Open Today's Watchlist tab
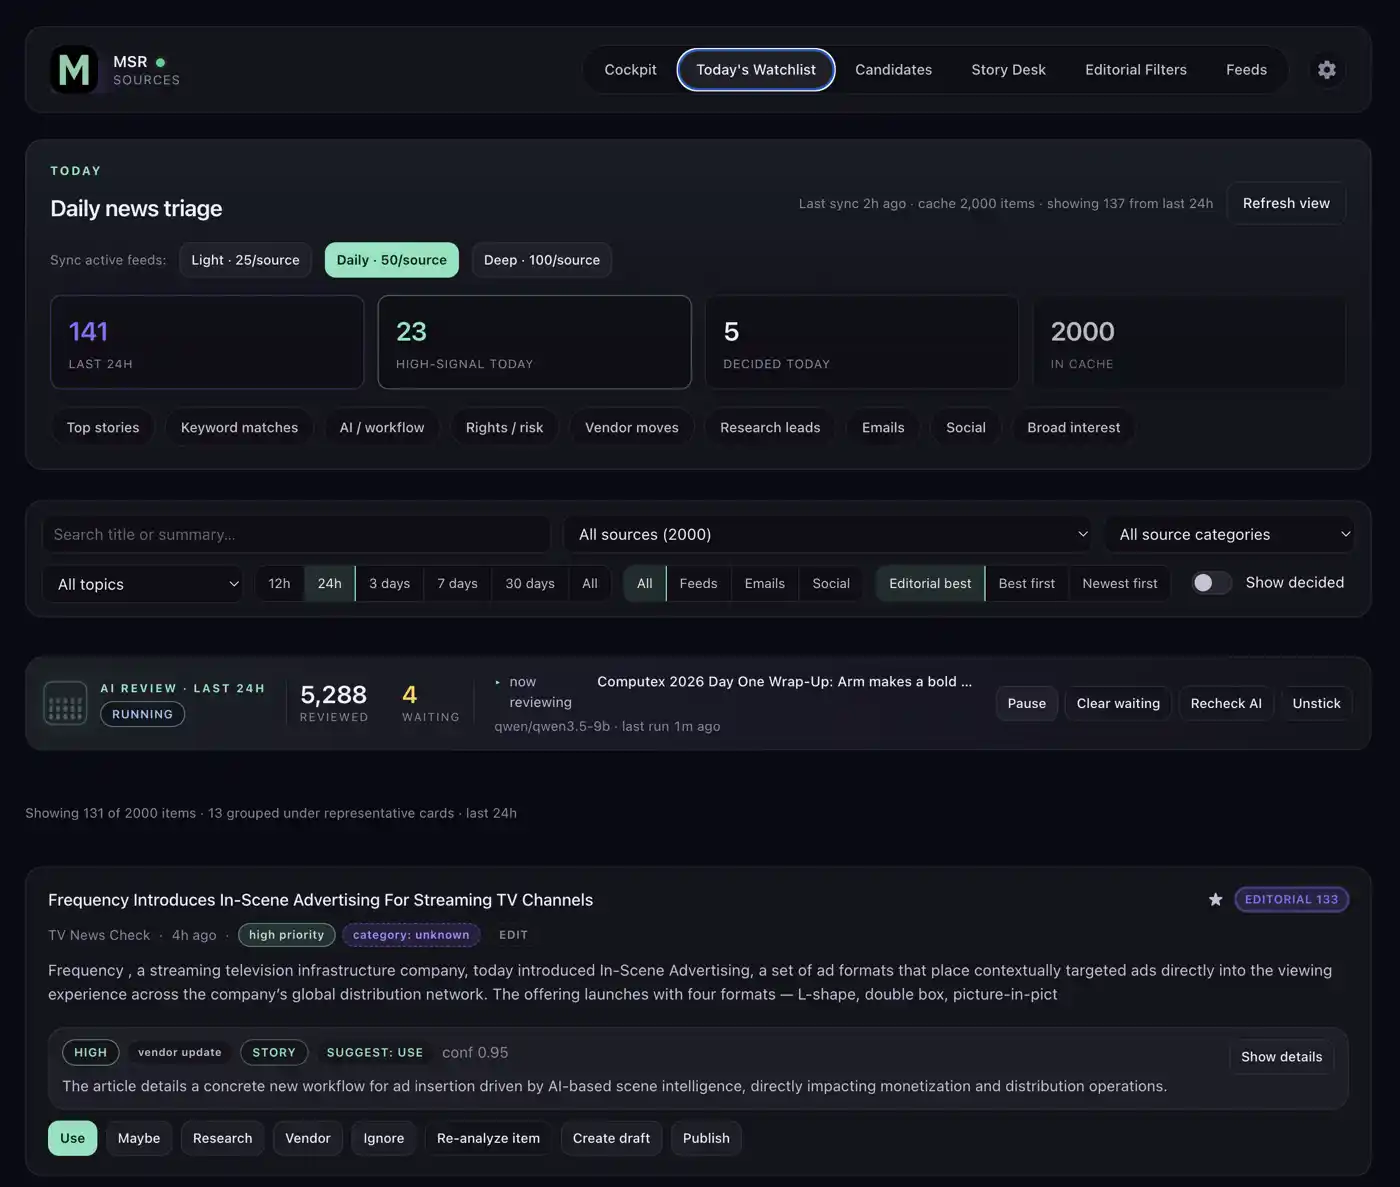The height and width of the screenshot is (1187, 1400). click(756, 70)
